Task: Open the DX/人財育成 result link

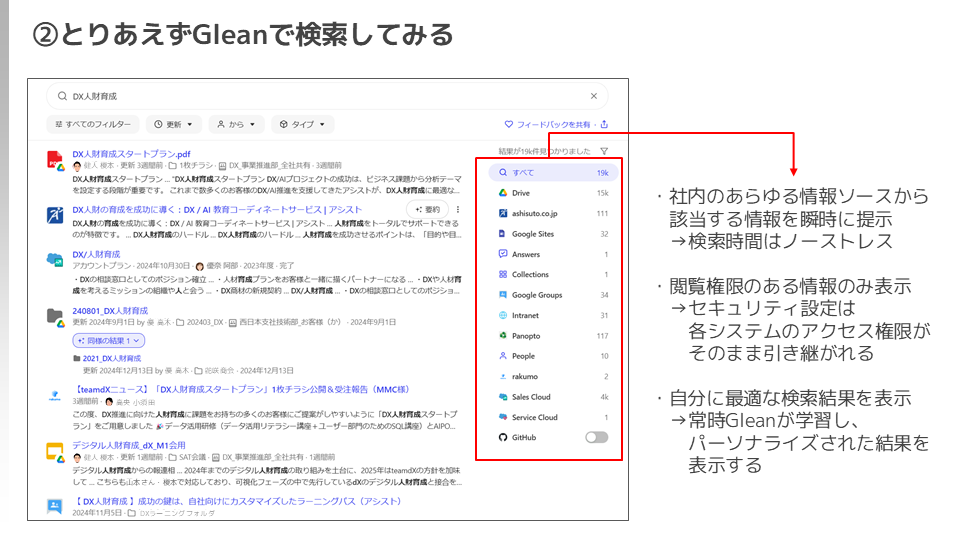Action: click(x=96, y=254)
